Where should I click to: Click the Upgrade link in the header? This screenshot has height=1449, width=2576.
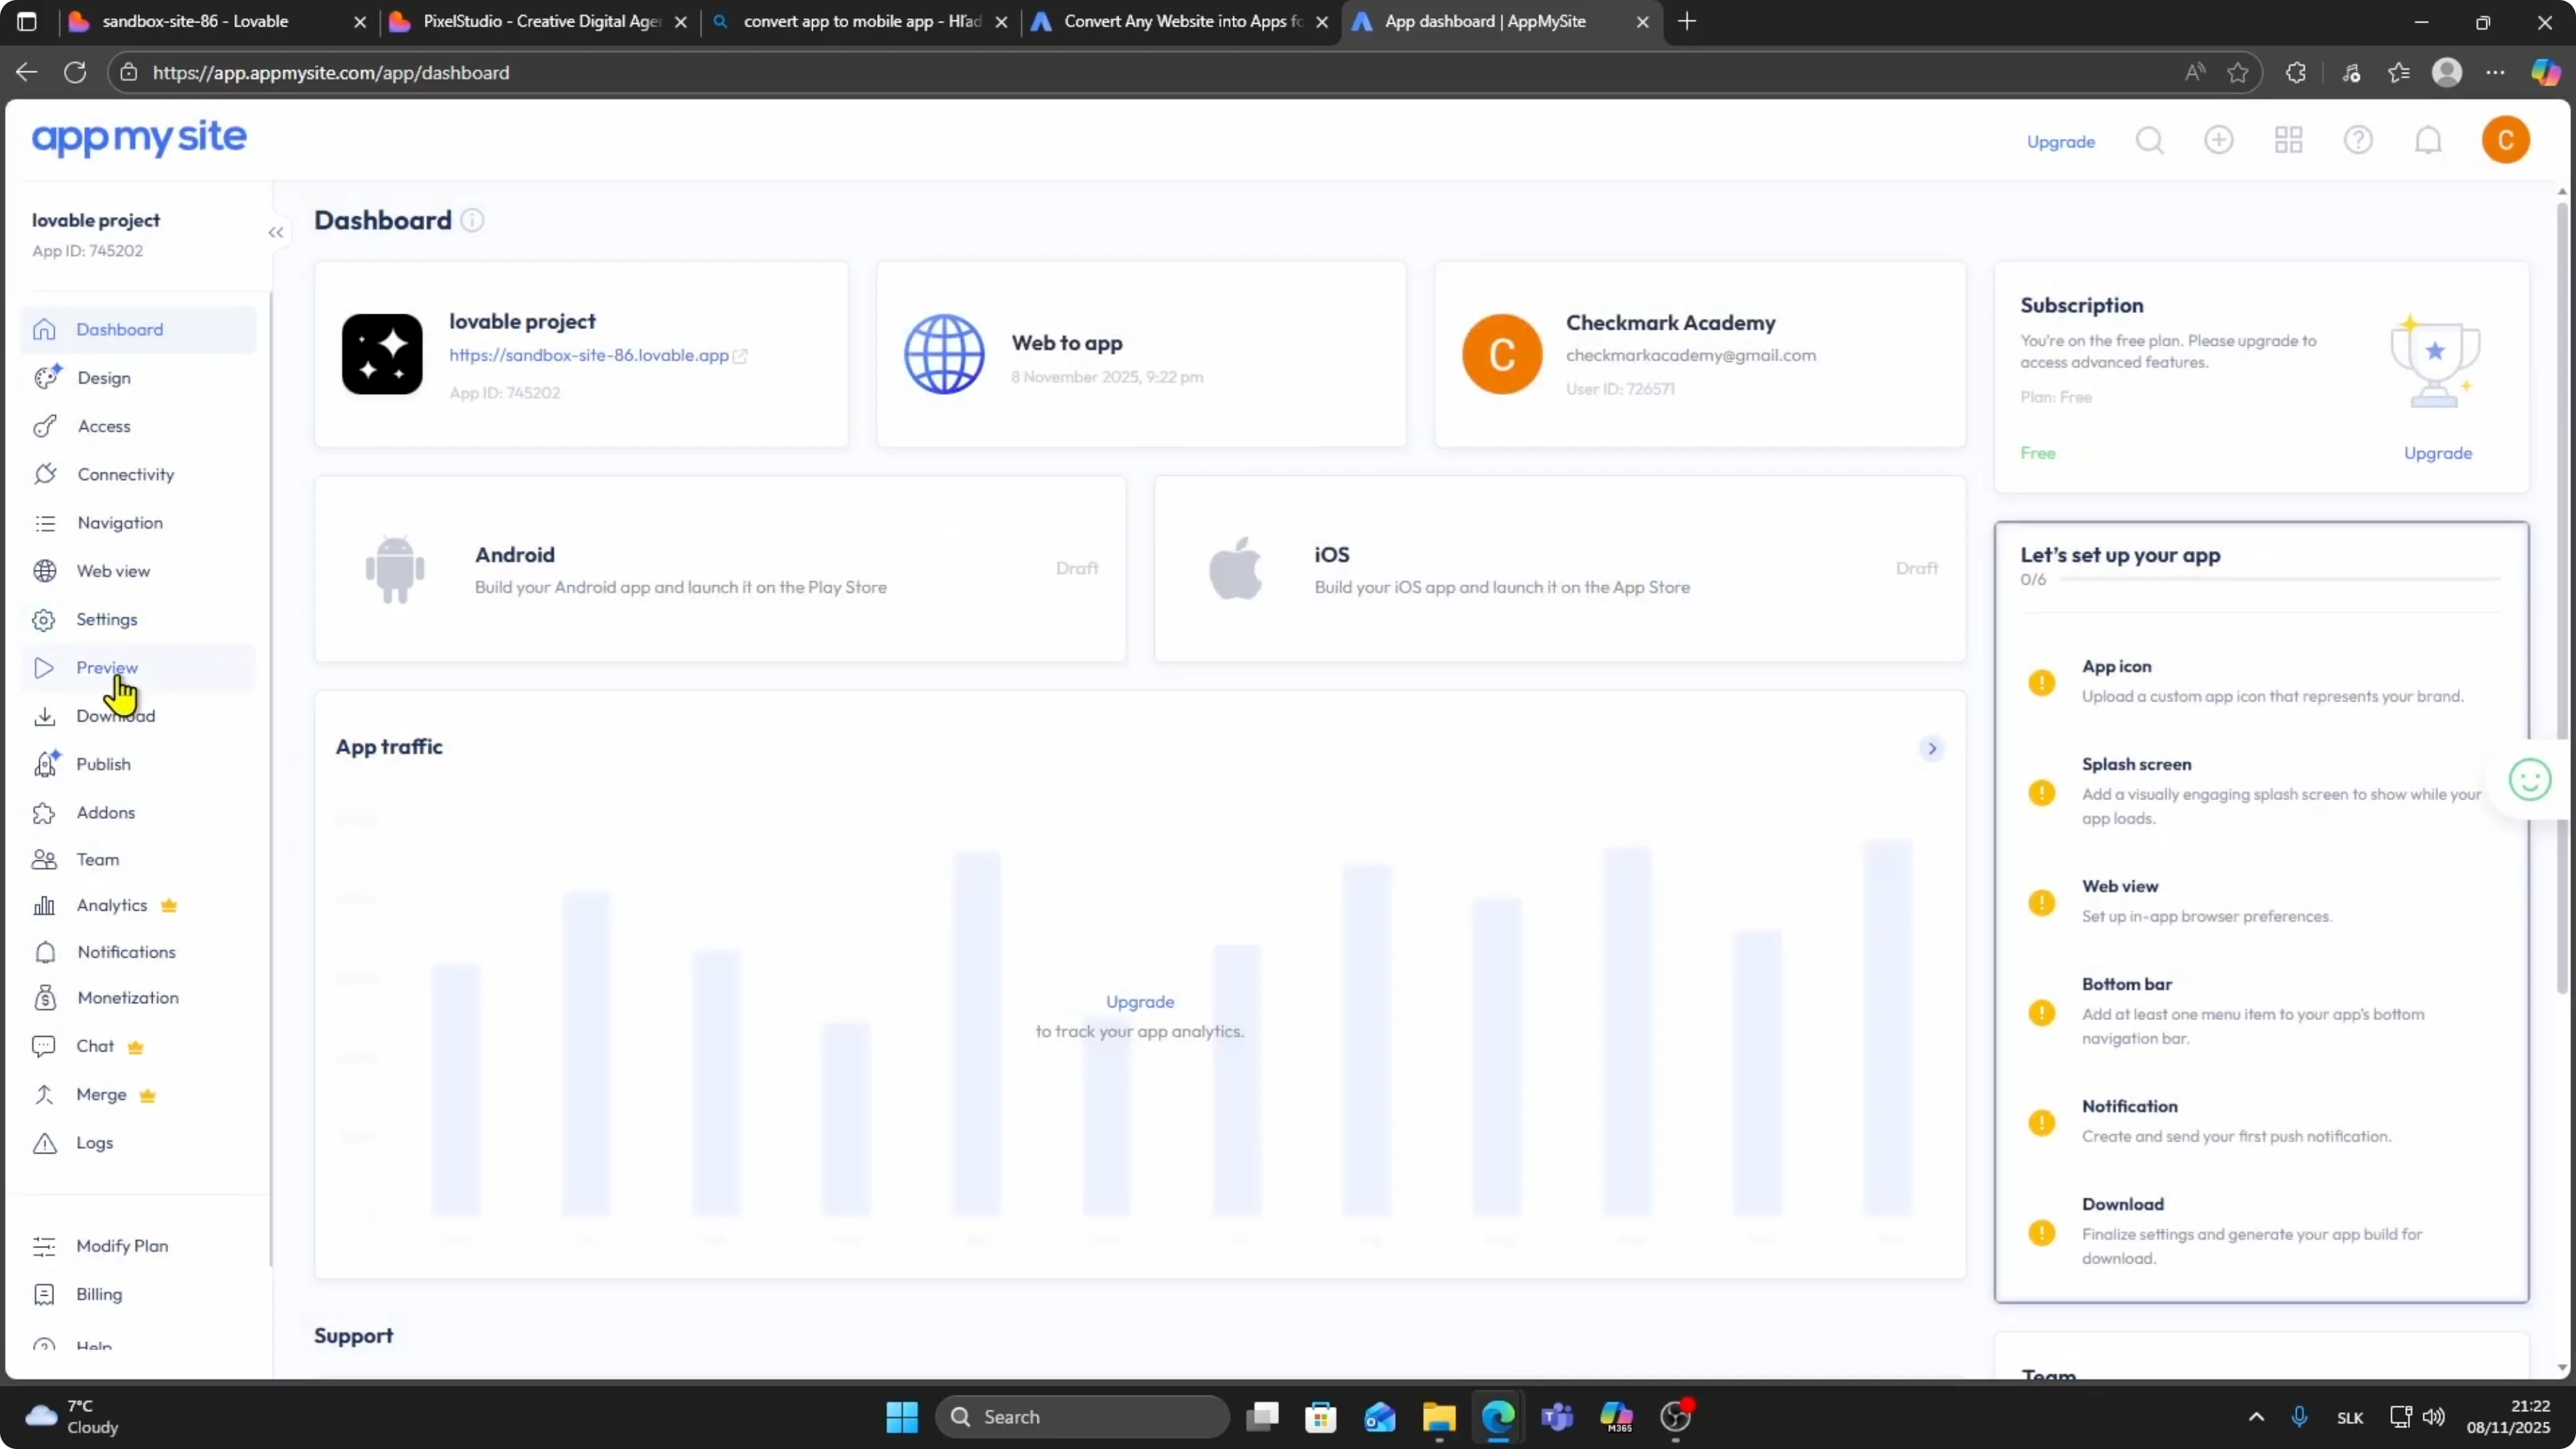point(2060,141)
